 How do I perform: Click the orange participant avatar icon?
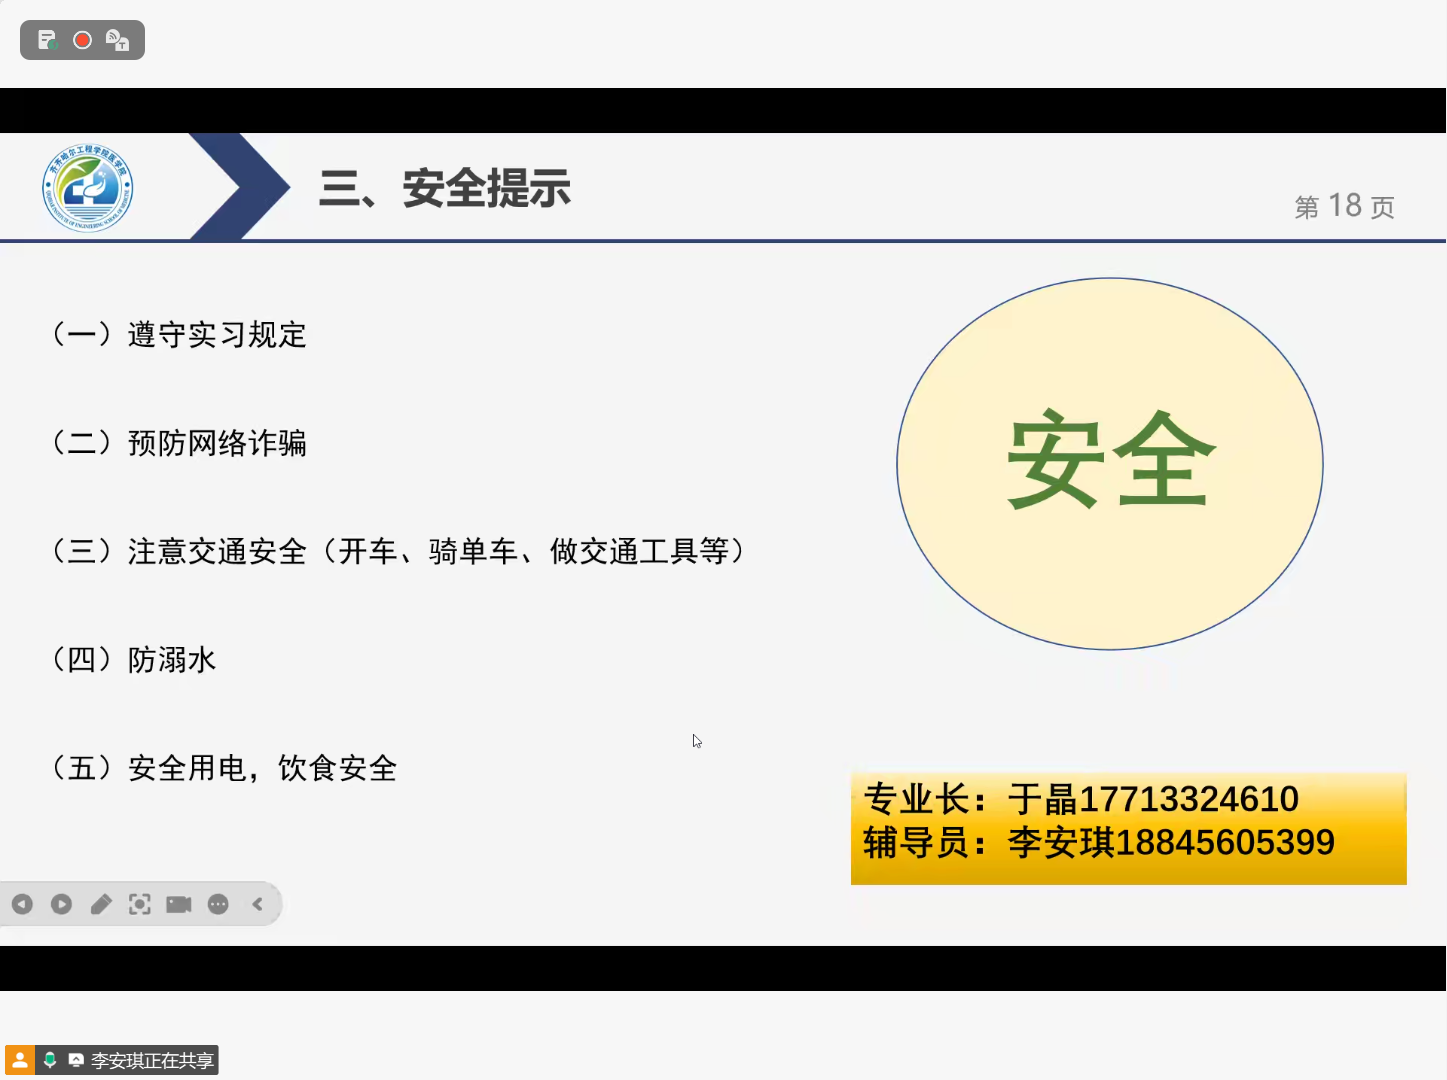click(x=20, y=1060)
